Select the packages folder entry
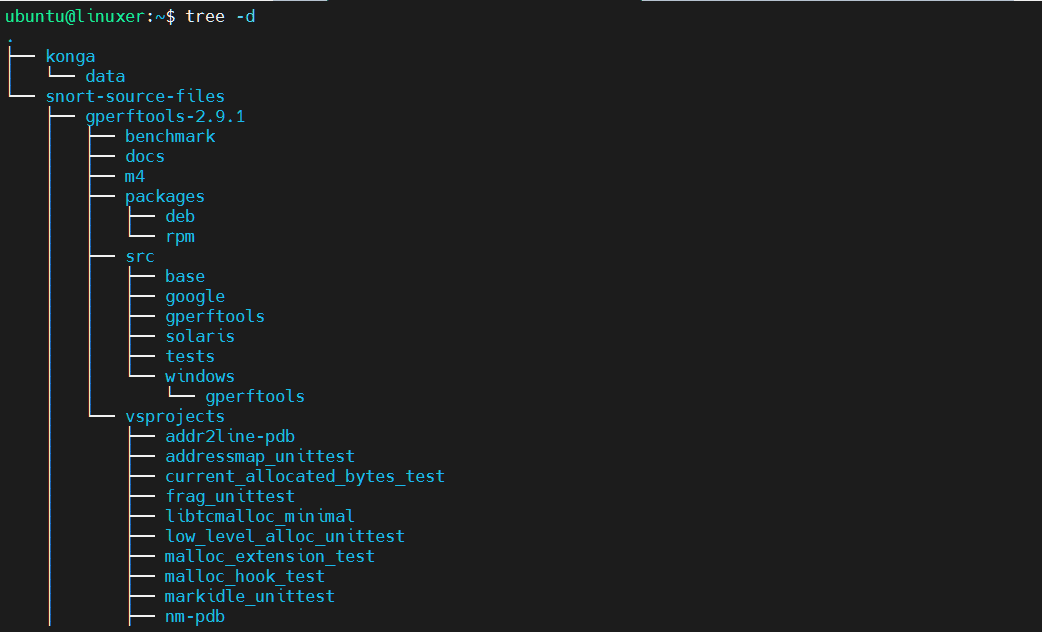The width and height of the screenshot is (1042, 632). point(165,197)
